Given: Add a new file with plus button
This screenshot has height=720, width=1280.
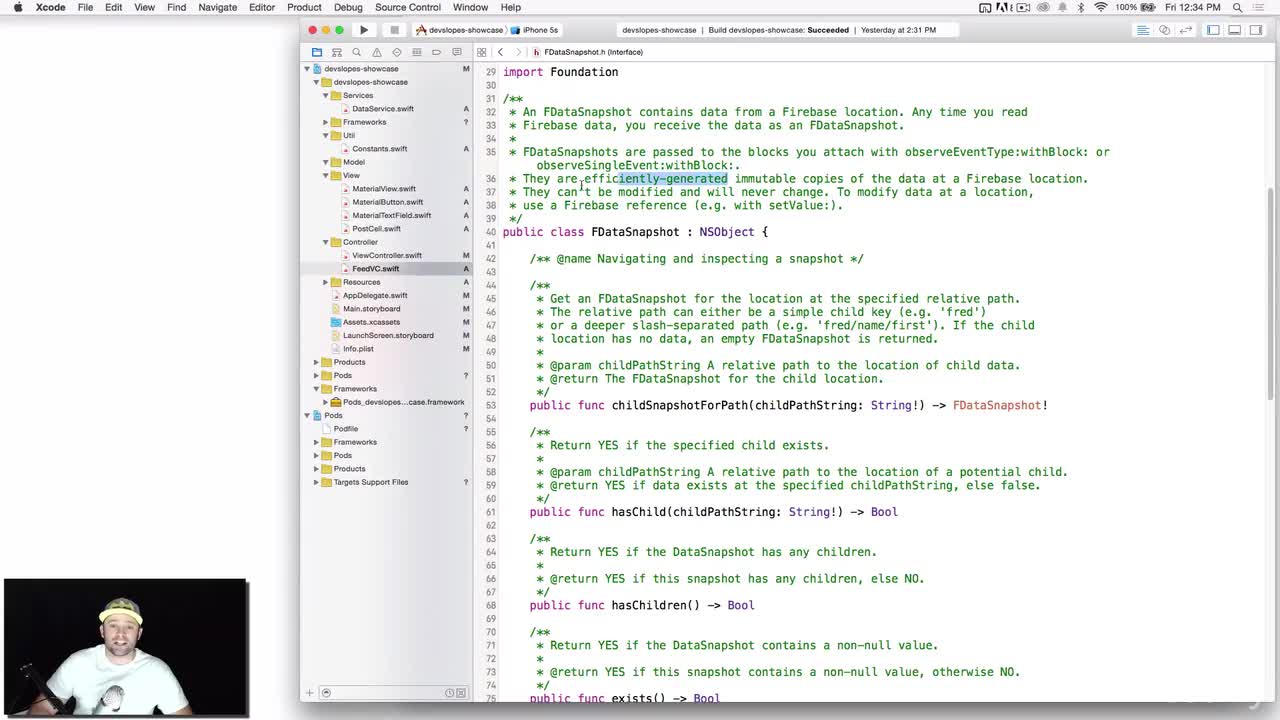Looking at the screenshot, I should (x=310, y=693).
